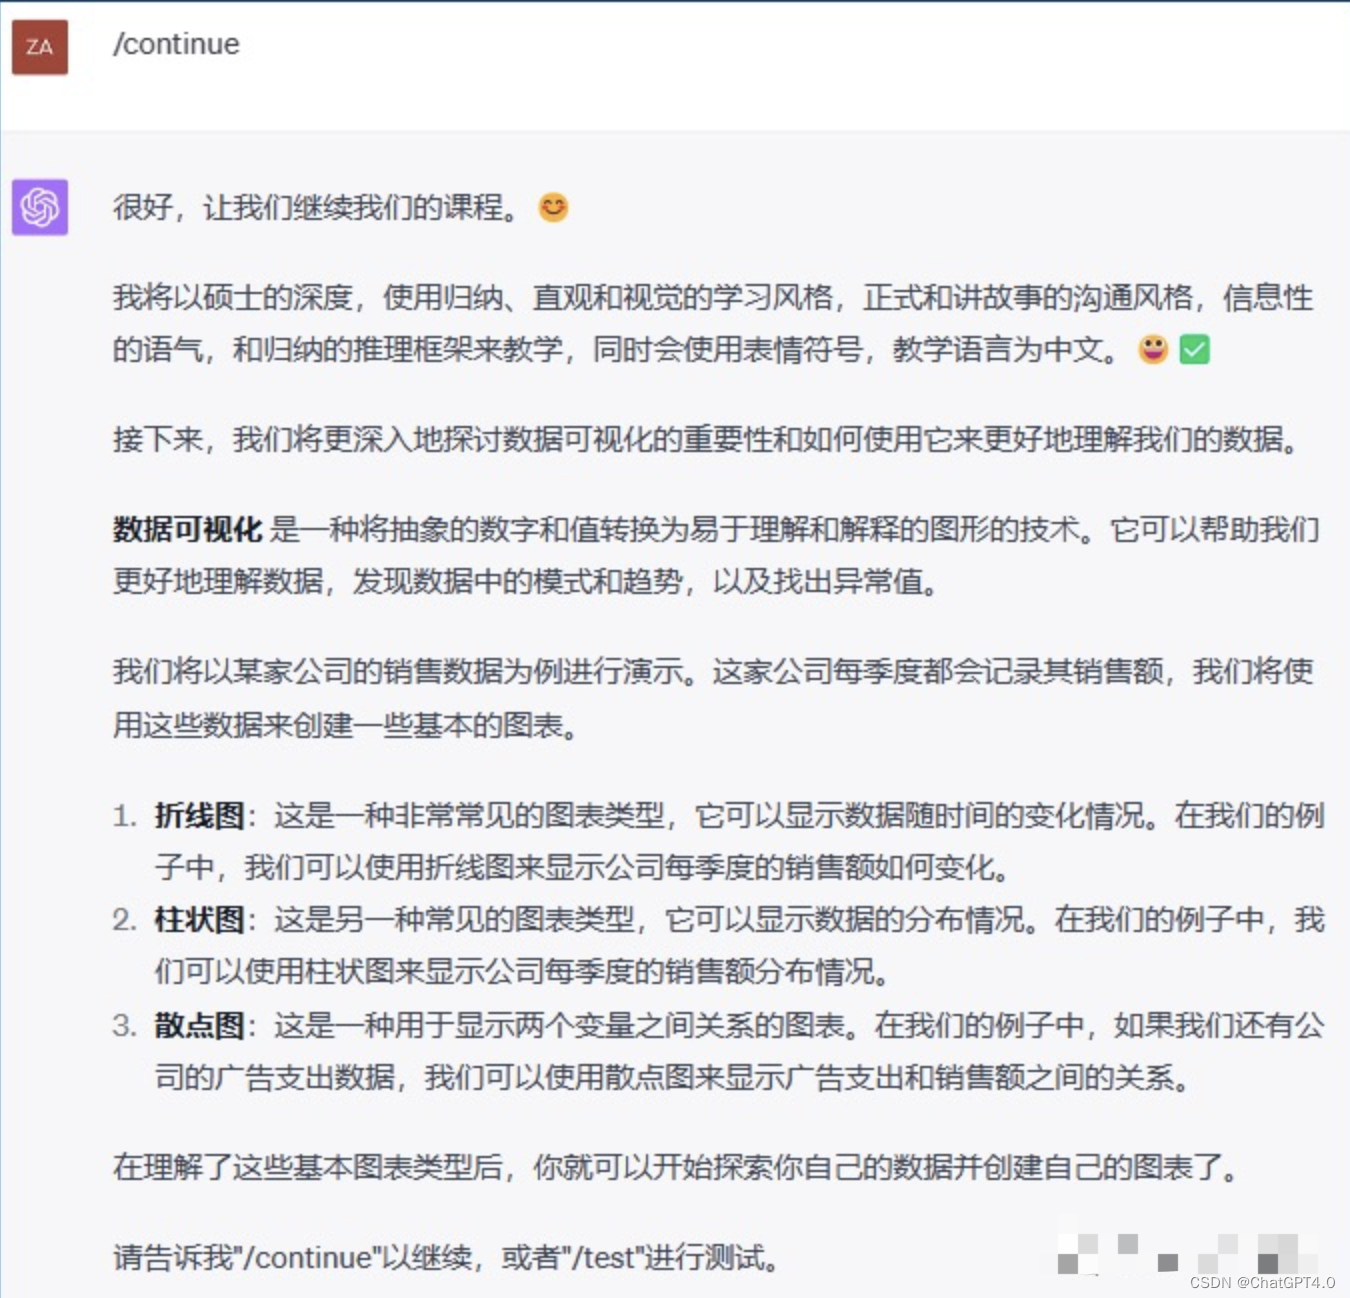This screenshot has height=1298, width=1350.
Task: Click the line starting 们可以使用柱状图
Action: (x=521, y=971)
